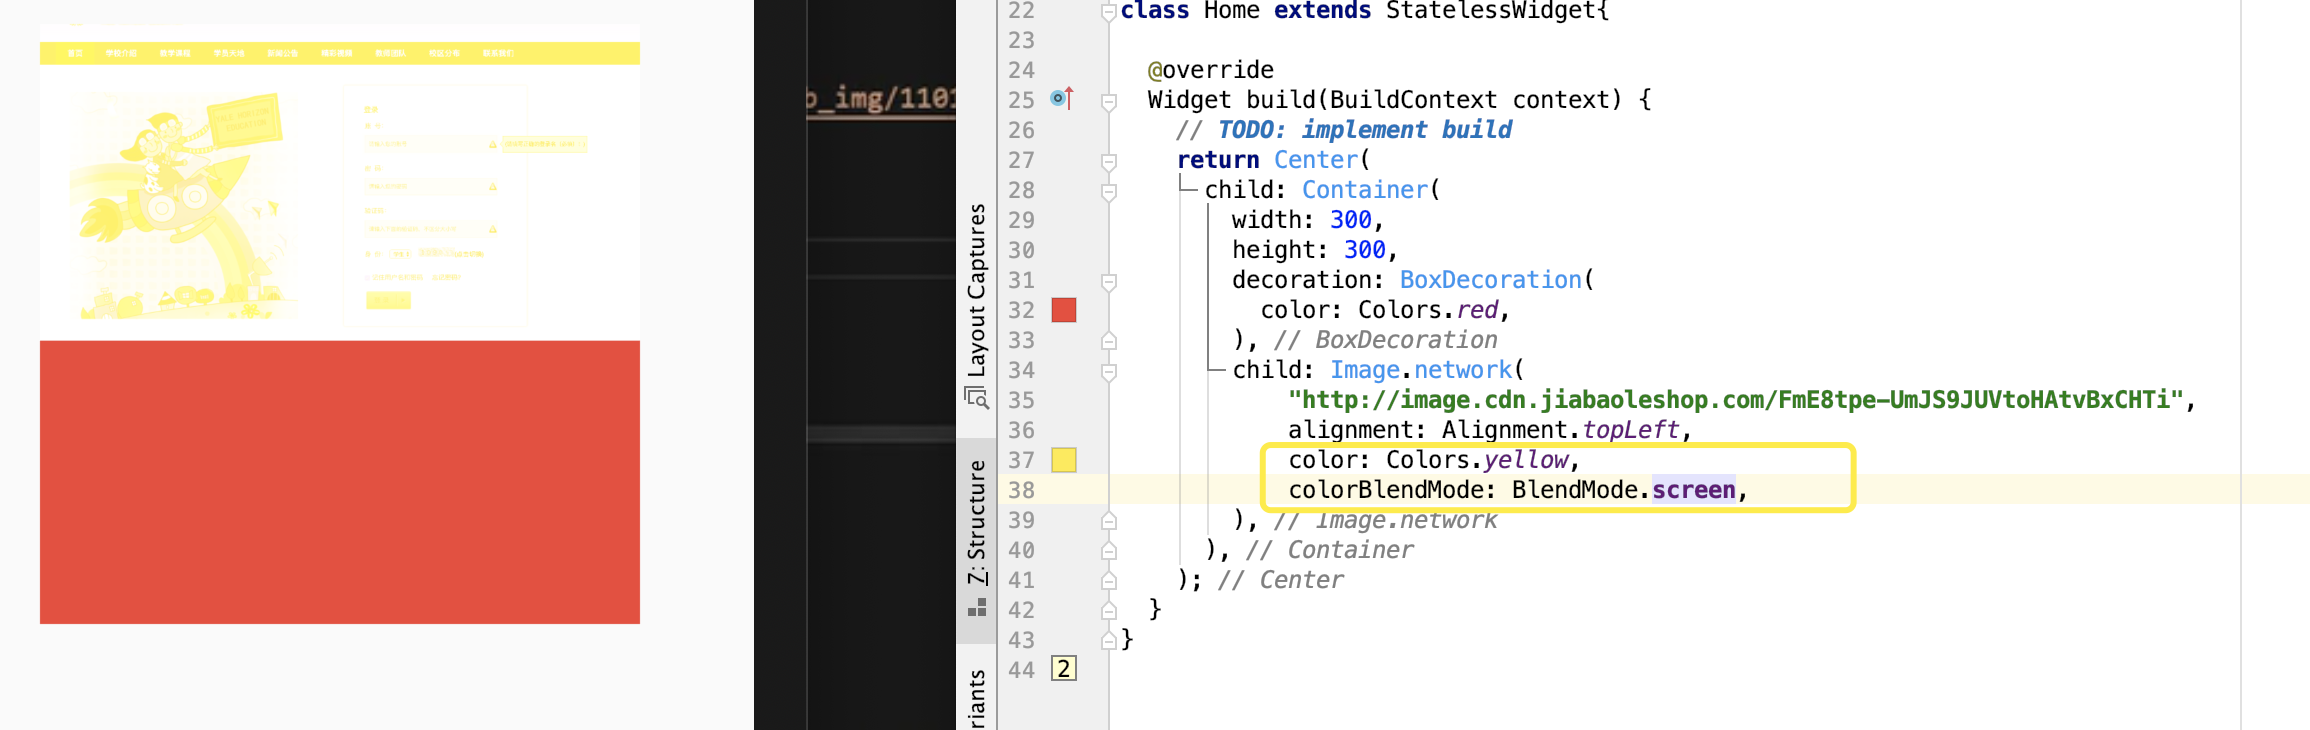Open the red color swatch on line 32
The height and width of the screenshot is (730, 2310).
coord(1064,310)
